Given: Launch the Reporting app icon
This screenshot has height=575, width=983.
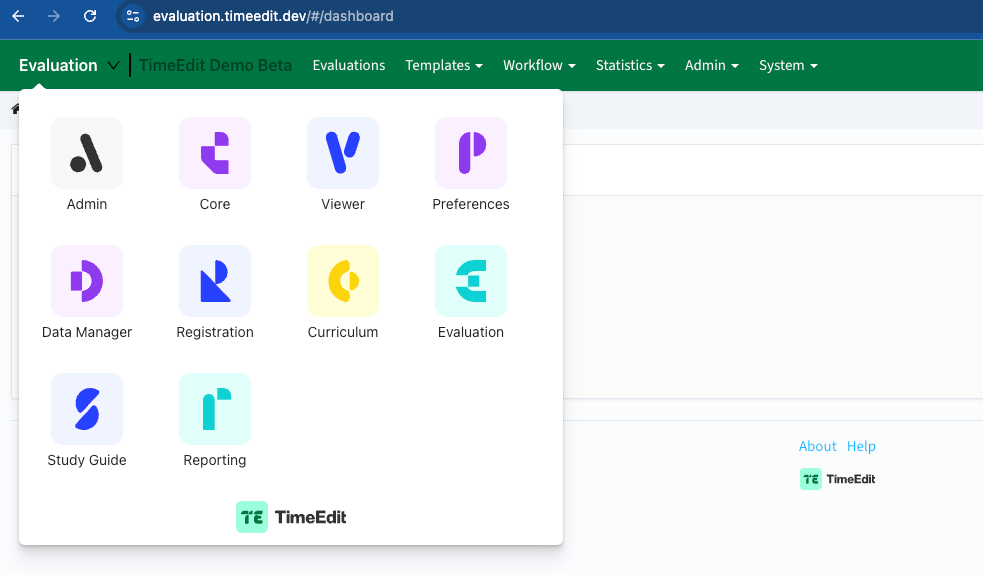Looking at the screenshot, I should coord(214,409).
